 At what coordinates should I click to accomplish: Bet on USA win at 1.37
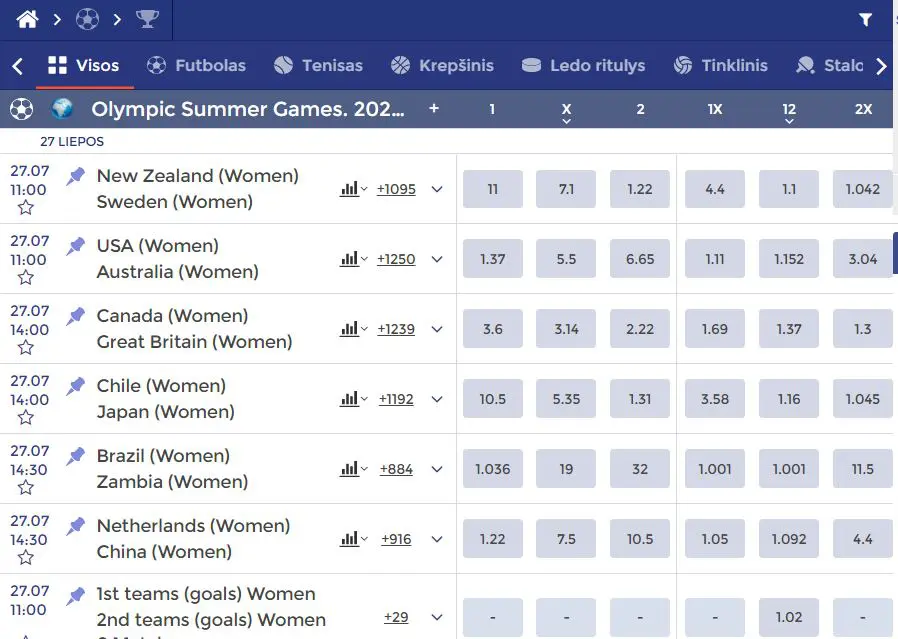pos(493,259)
